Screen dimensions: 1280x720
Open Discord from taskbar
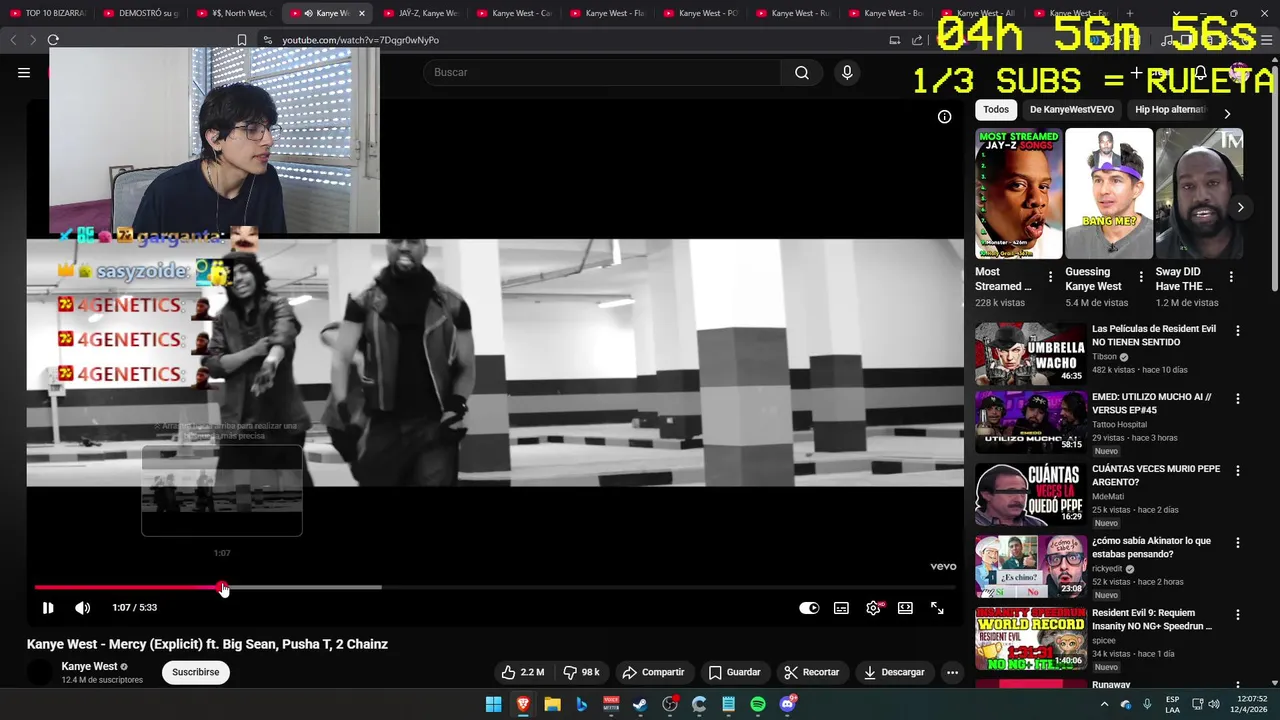(787, 705)
